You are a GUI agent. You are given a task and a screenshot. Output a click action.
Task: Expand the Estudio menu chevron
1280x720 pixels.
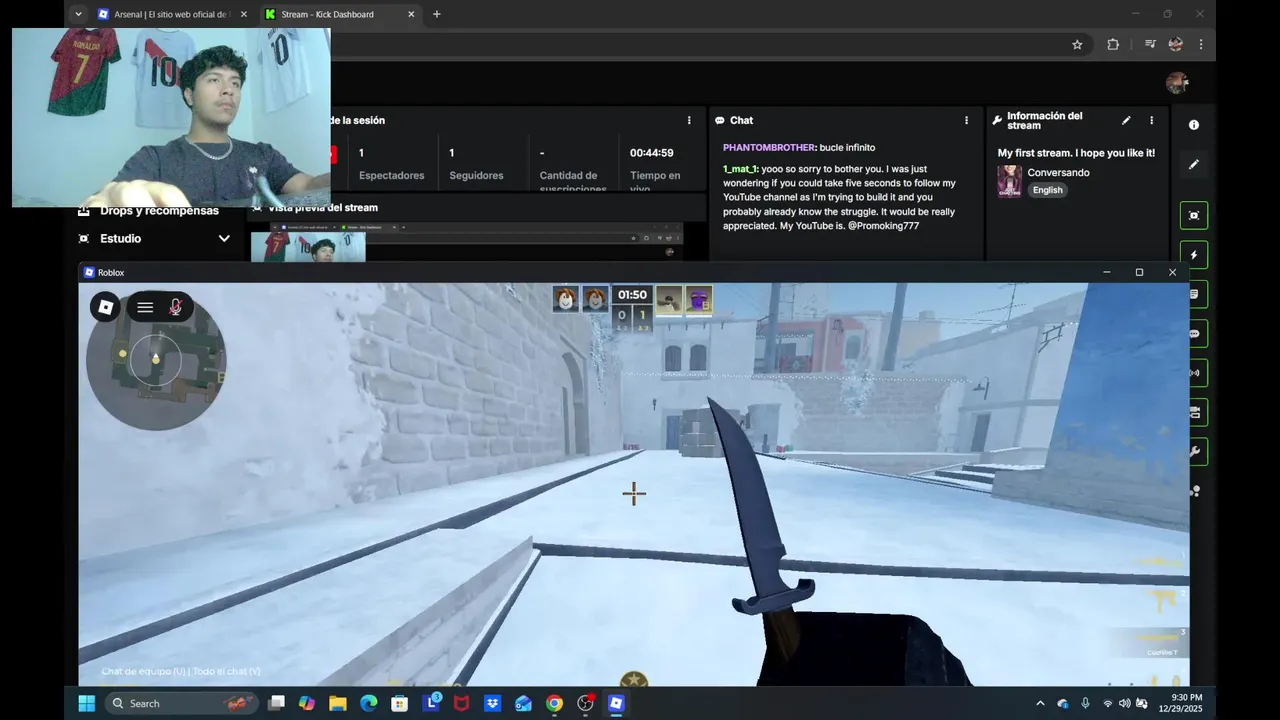[224, 239]
